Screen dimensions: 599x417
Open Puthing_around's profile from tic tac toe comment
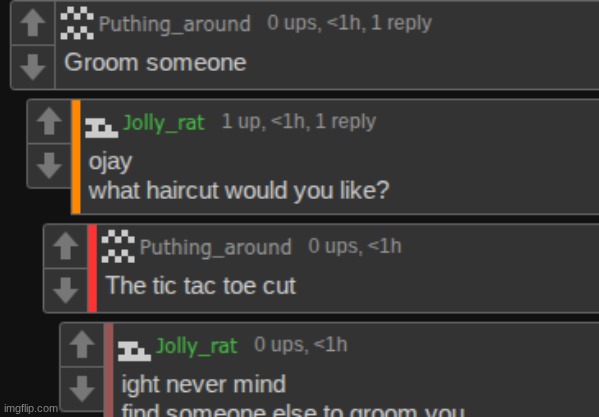(215, 247)
